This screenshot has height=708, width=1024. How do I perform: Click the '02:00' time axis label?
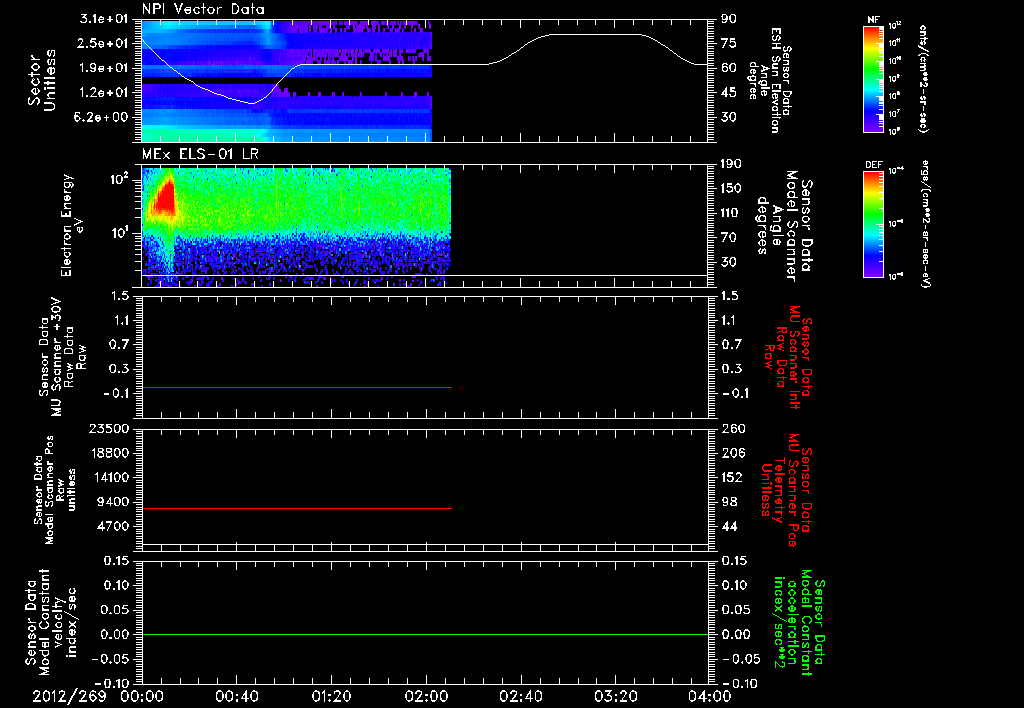426,696
